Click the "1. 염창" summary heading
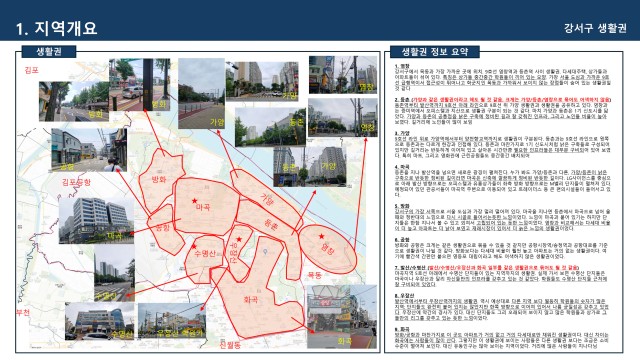 [402, 66]
